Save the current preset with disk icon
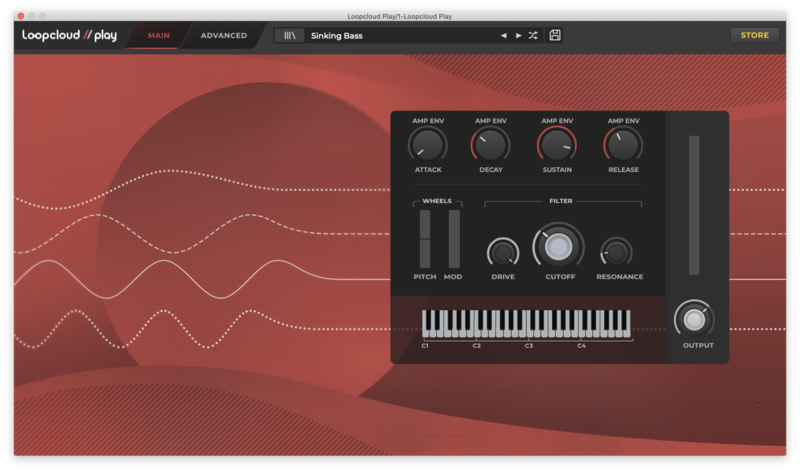The height and width of the screenshot is (472, 800). point(555,36)
